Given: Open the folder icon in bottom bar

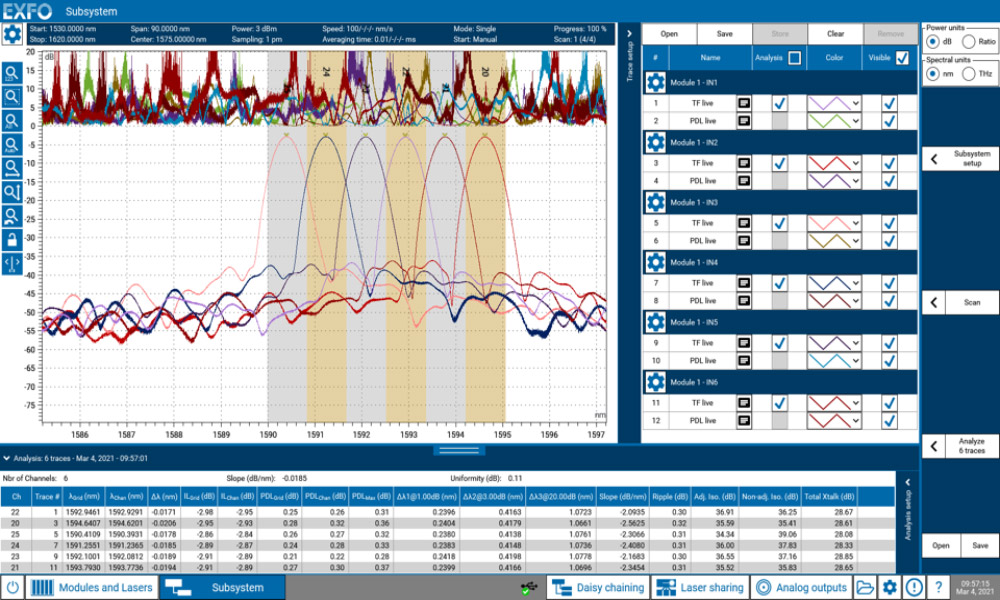Looking at the screenshot, I should click(864, 587).
